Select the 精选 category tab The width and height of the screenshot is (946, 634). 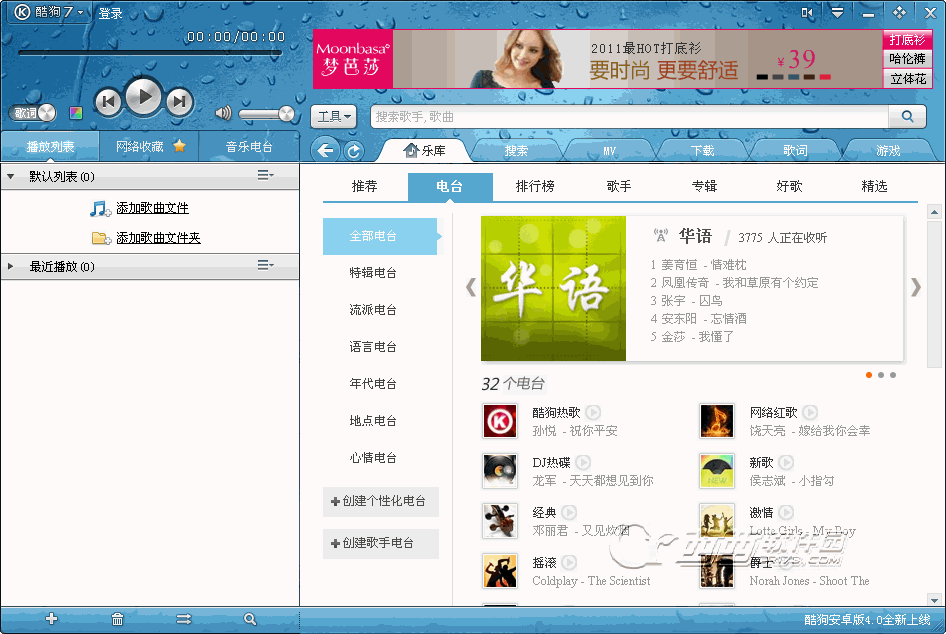point(874,186)
